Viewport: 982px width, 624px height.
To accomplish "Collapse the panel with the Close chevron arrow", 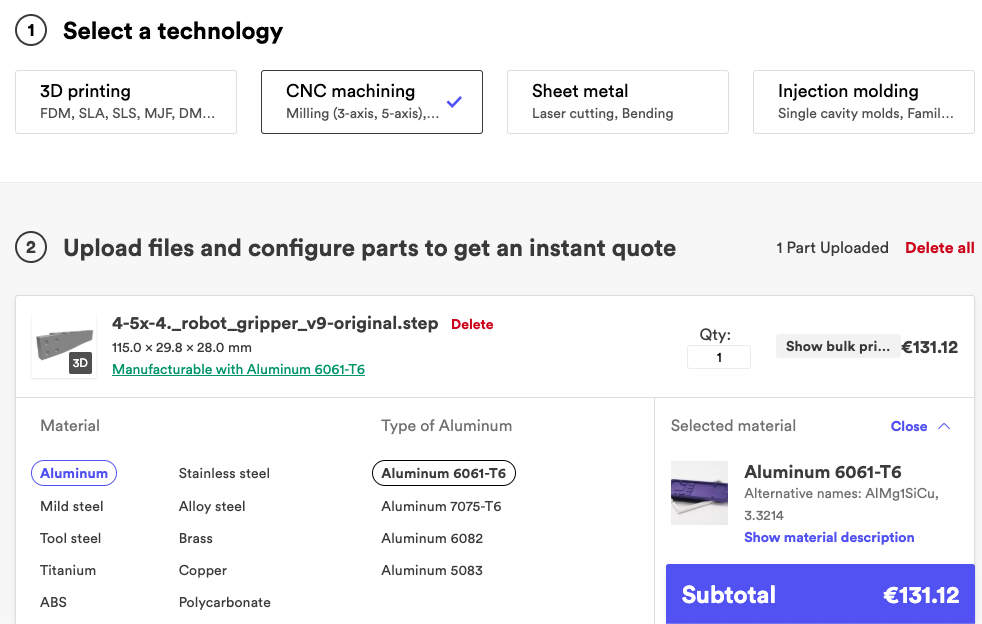I will [x=944, y=427].
